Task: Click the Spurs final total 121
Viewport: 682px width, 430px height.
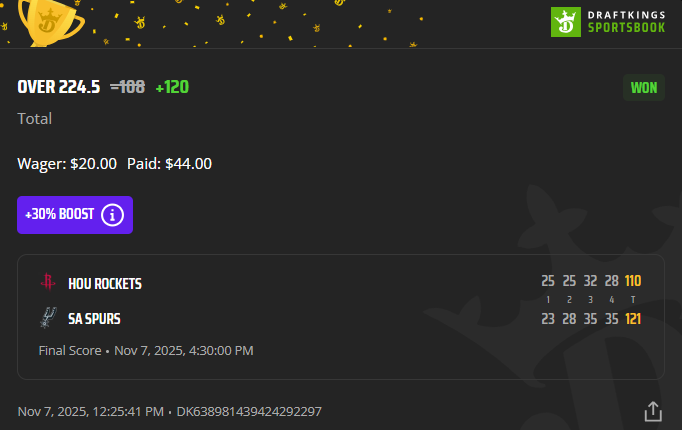Action: [632, 319]
